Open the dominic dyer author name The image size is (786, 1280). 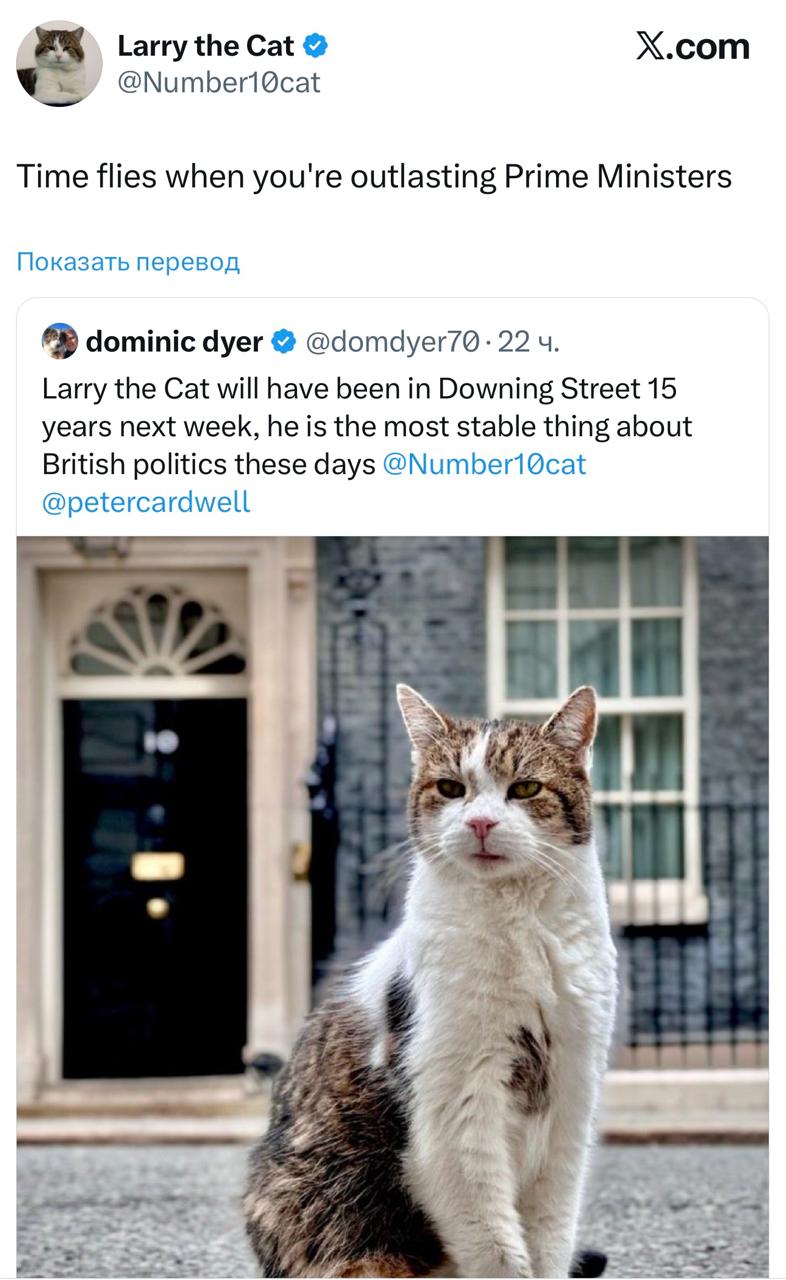[x=174, y=342]
